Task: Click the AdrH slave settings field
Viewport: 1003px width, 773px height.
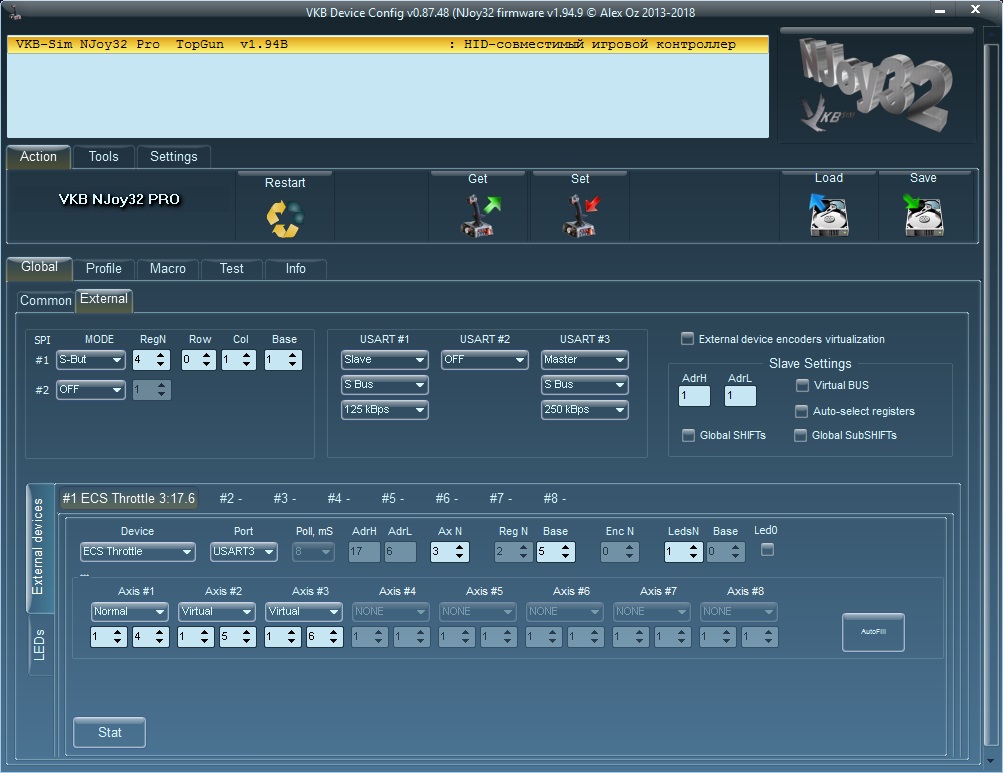Action: [693, 396]
